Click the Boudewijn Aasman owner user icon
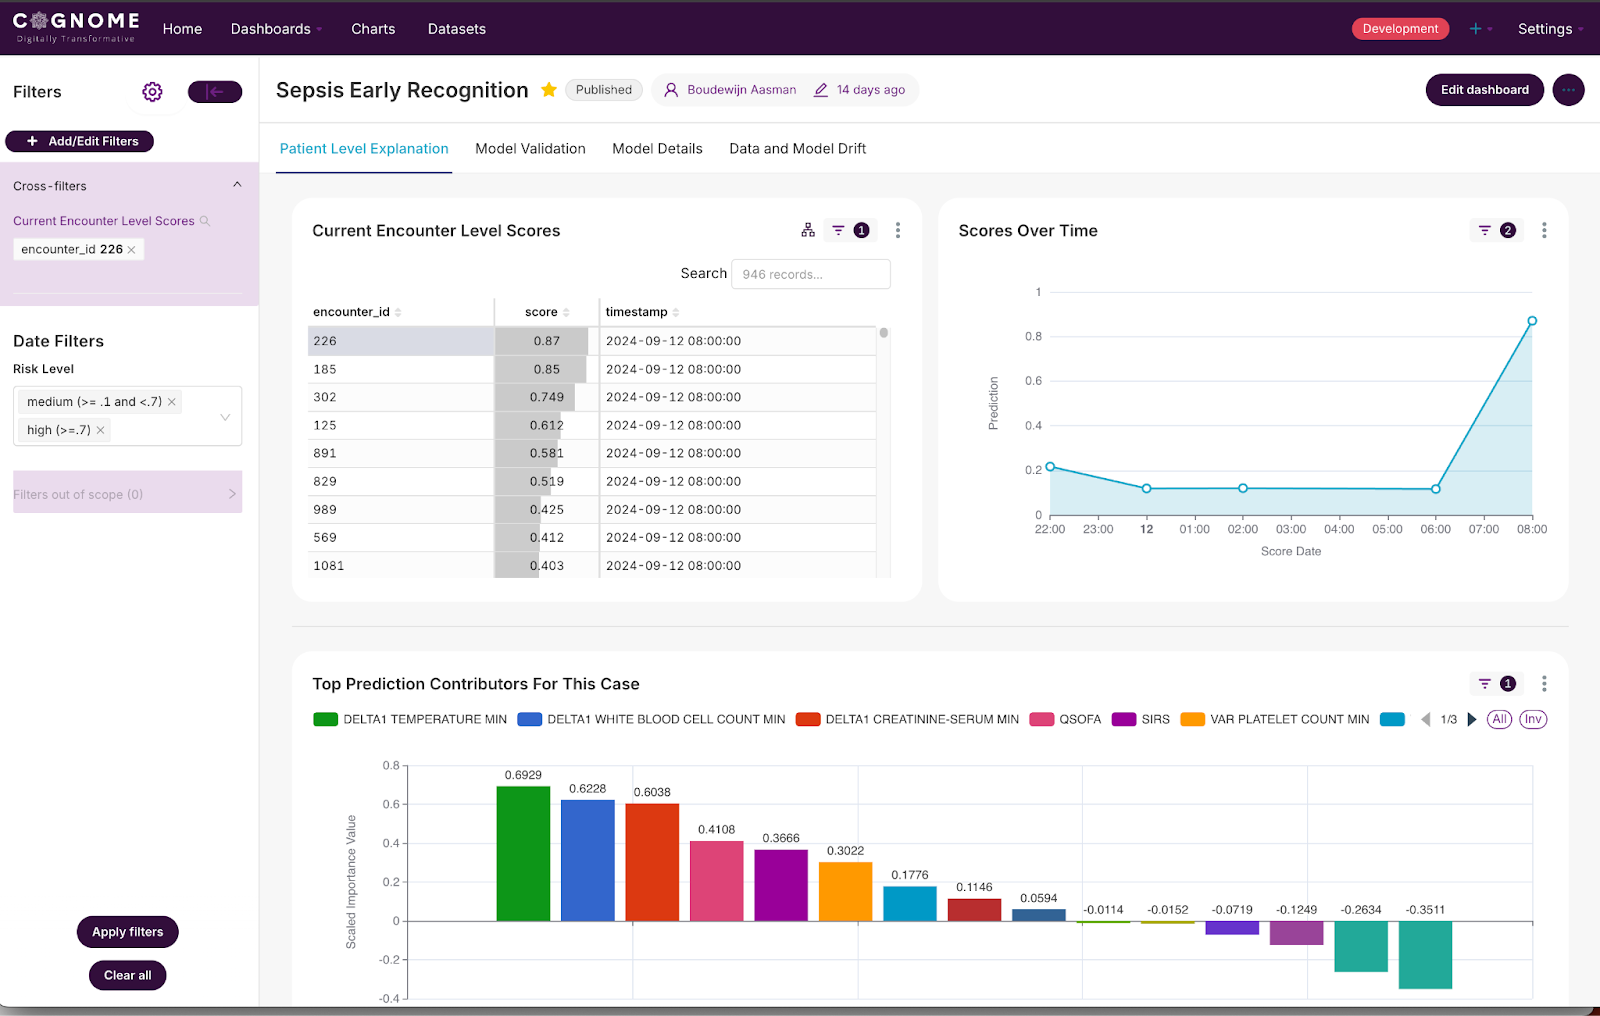Viewport: 1600px width, 1016px height. (x=671, y=90)
